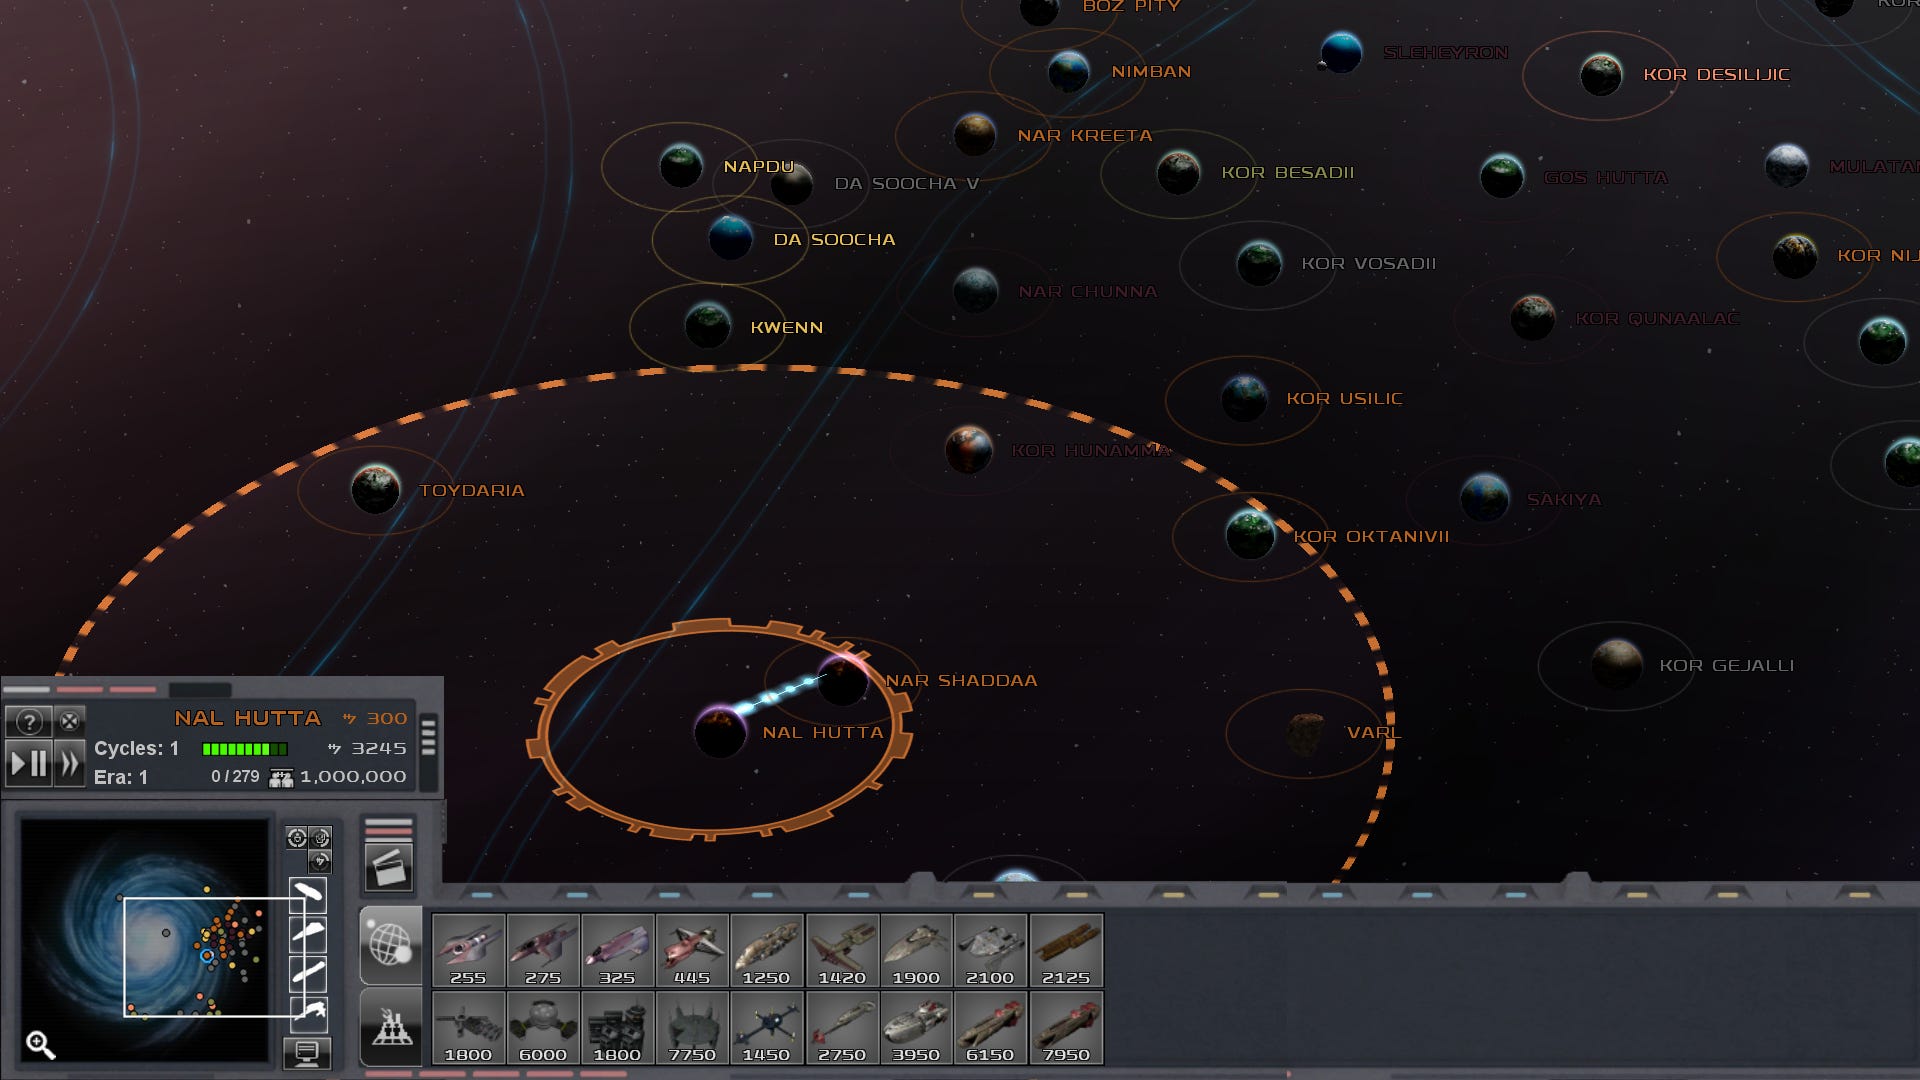1920x1080 pixels.
Task: Build the 255-credit starfighter
Action: pos(468,950)
